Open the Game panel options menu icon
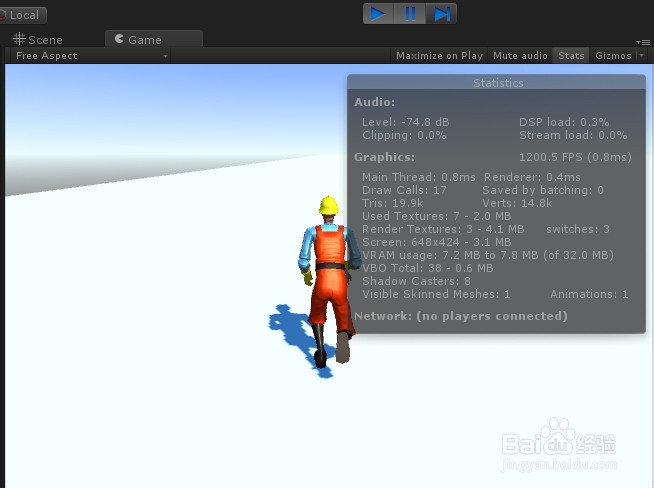654x488 pixels. pyautogui.click(x=643, y=42)
